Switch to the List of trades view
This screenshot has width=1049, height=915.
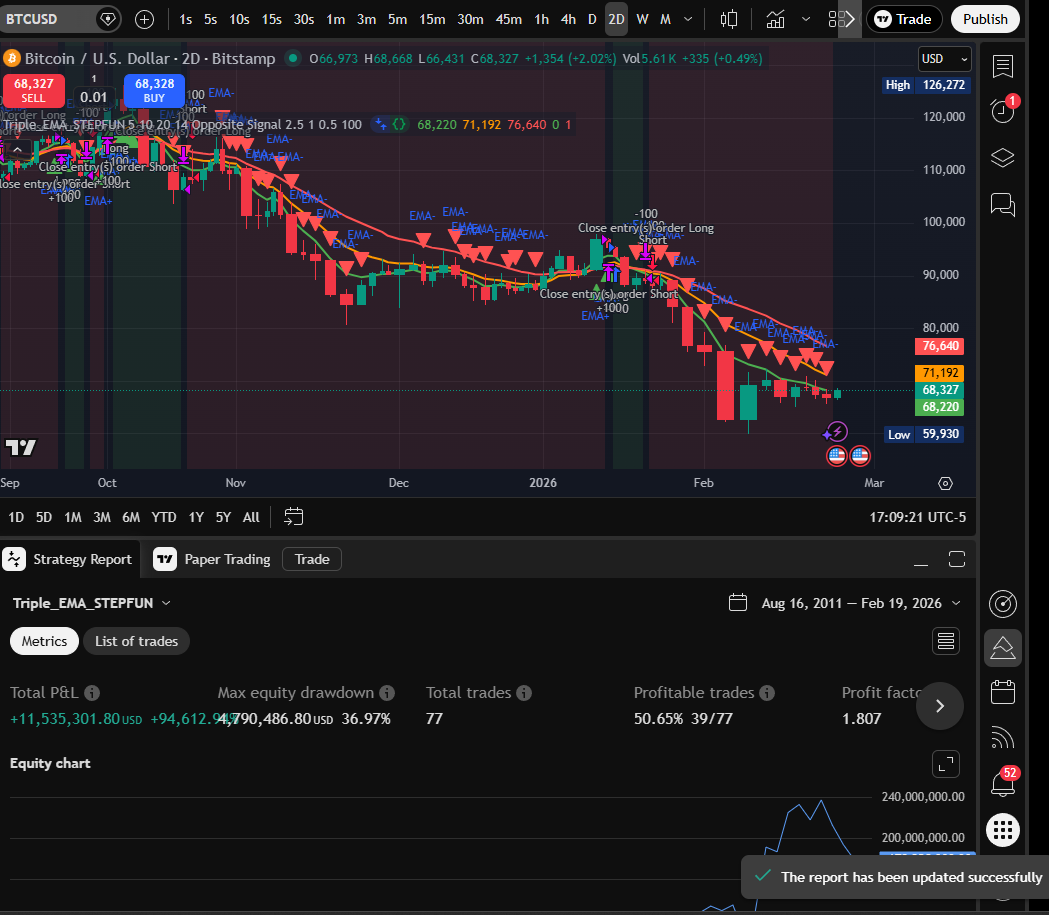(x=136, y=641)
